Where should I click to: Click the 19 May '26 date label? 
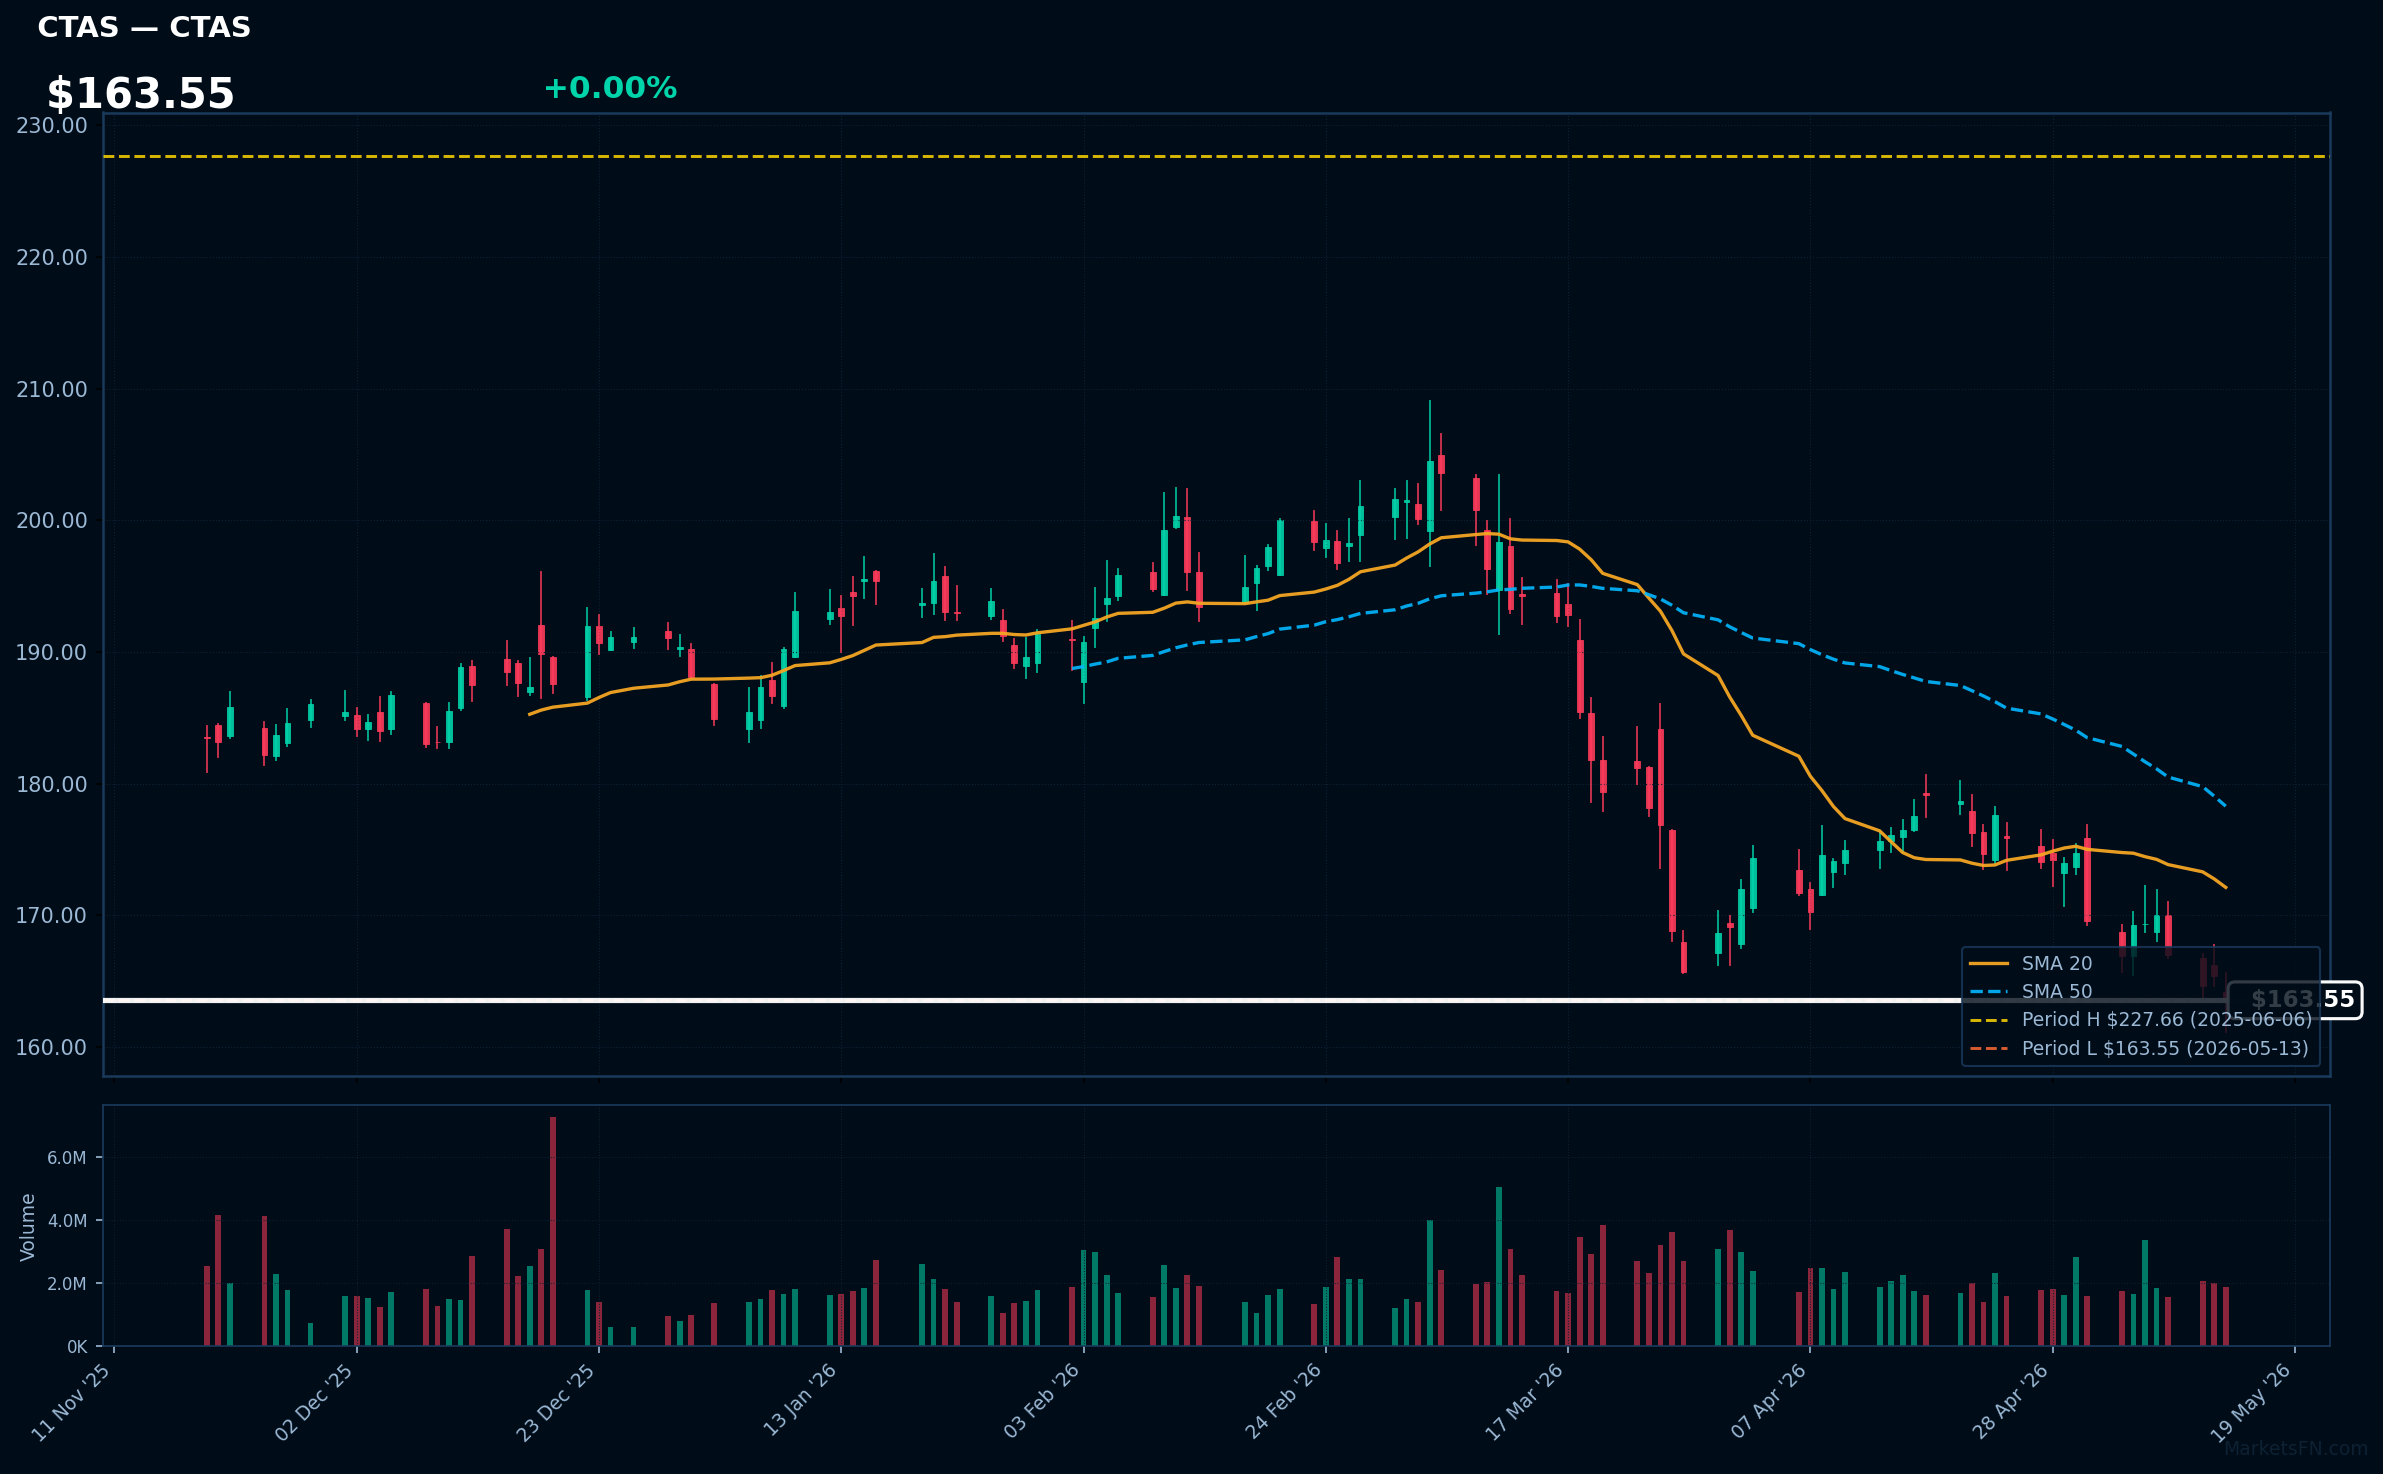[2251, 1402]
